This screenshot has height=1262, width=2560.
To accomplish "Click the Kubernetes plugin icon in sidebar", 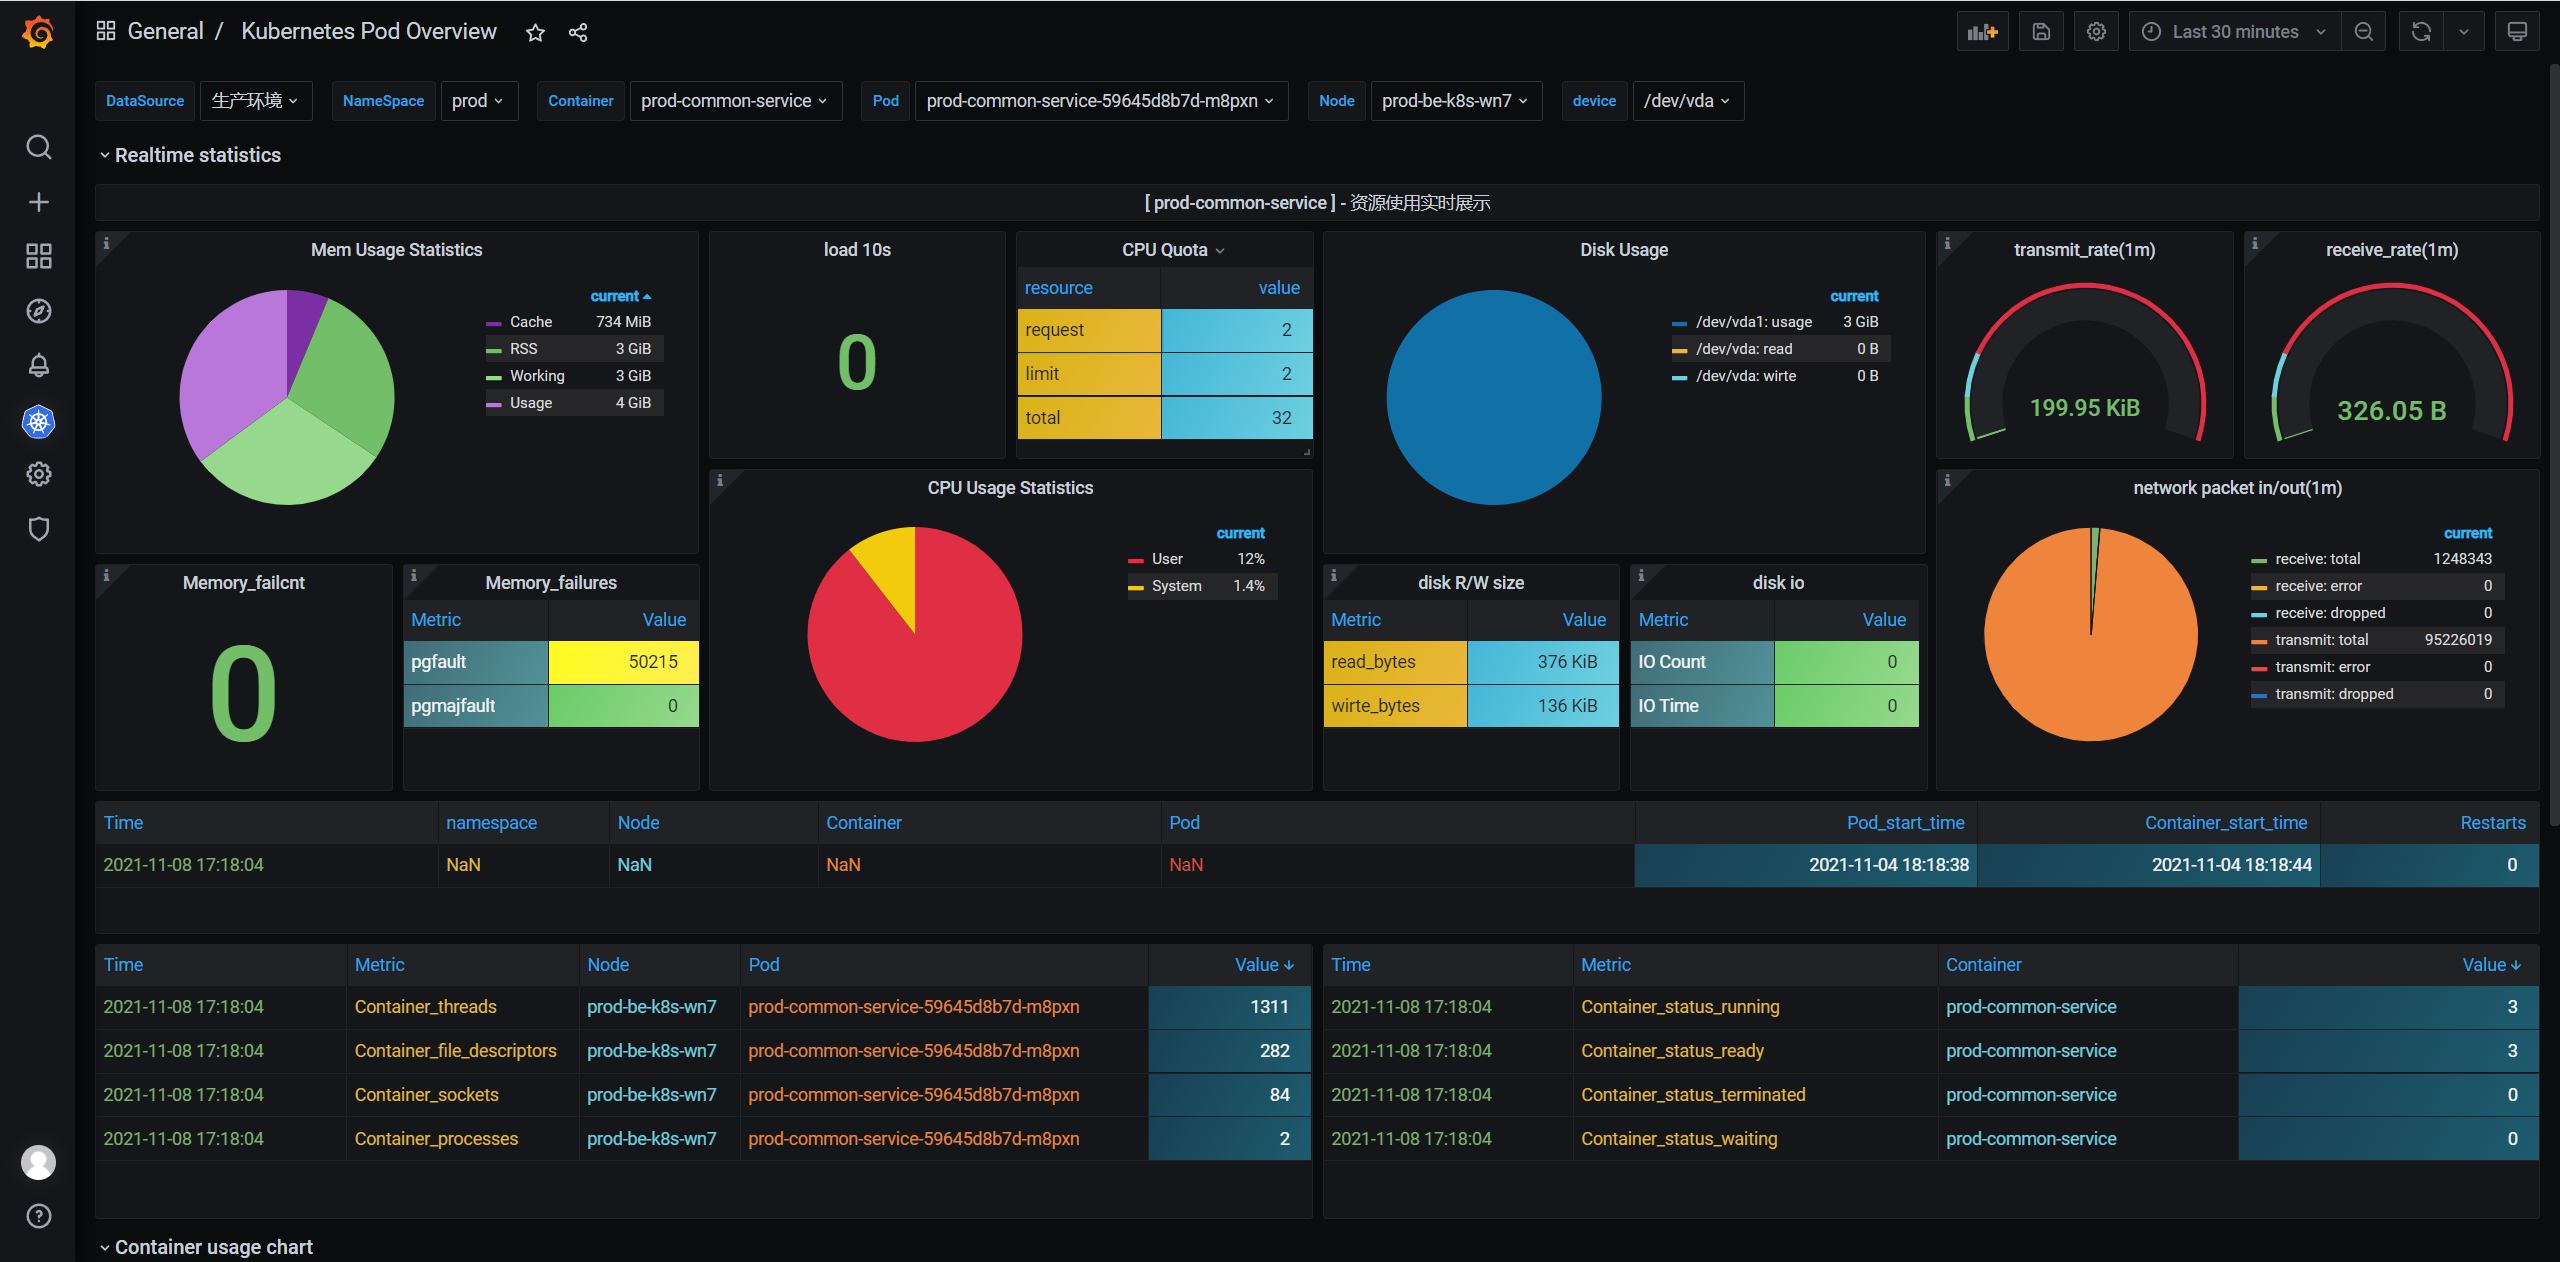I will pyautogui.click(x=38, y=421).
